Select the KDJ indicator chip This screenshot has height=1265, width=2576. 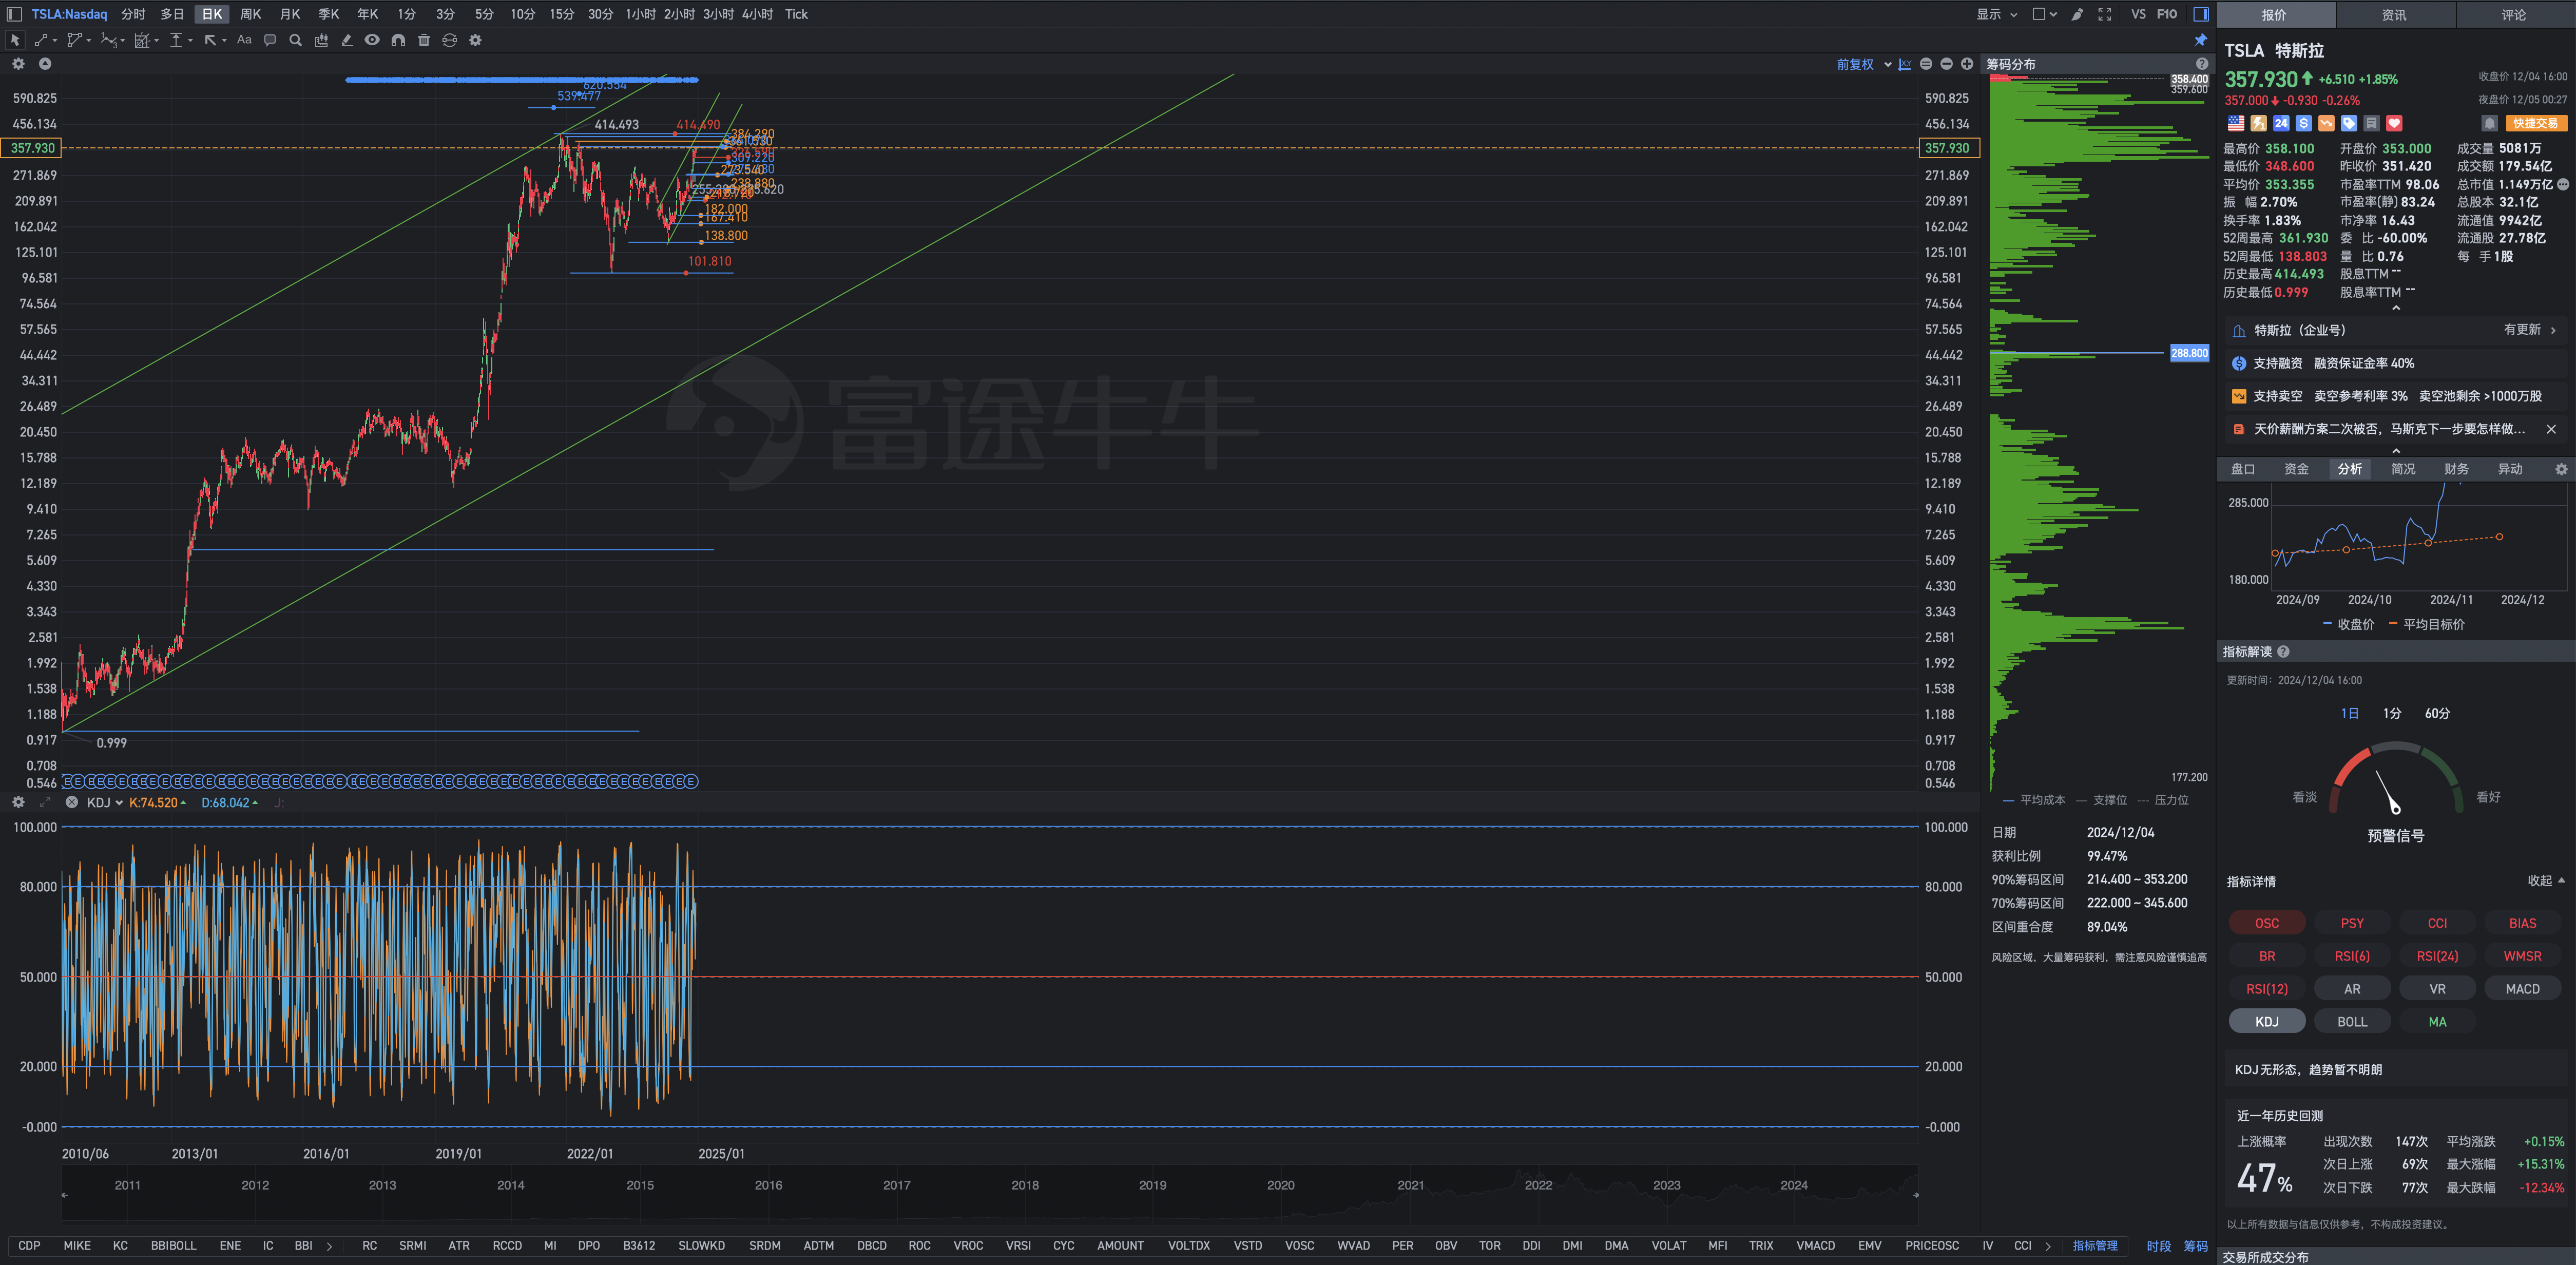click(x=2267, y=1021)
